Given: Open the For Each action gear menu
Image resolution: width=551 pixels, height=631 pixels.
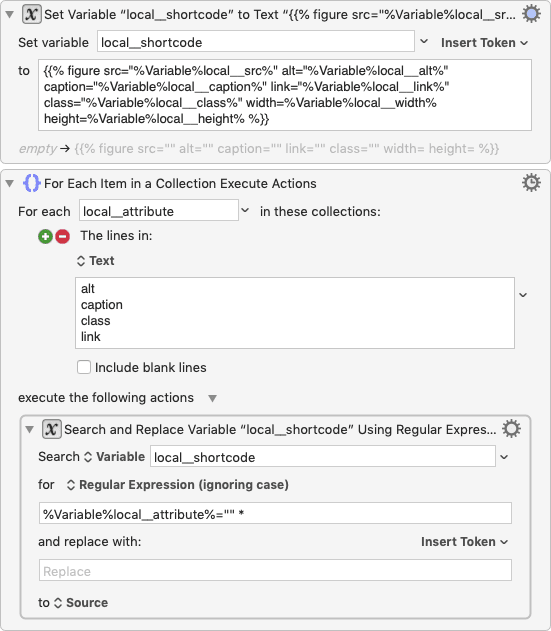Looking at the screenshot, I should (x=531, y=183).
